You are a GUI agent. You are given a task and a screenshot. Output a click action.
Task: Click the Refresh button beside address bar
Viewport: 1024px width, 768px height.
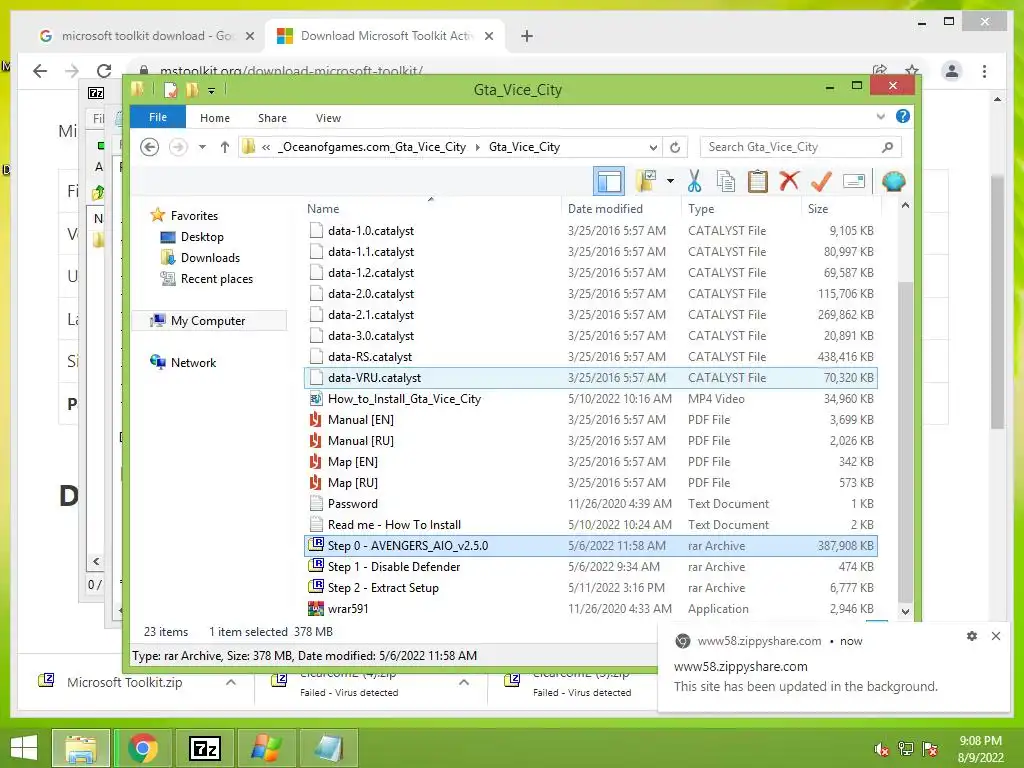(675, 147)
